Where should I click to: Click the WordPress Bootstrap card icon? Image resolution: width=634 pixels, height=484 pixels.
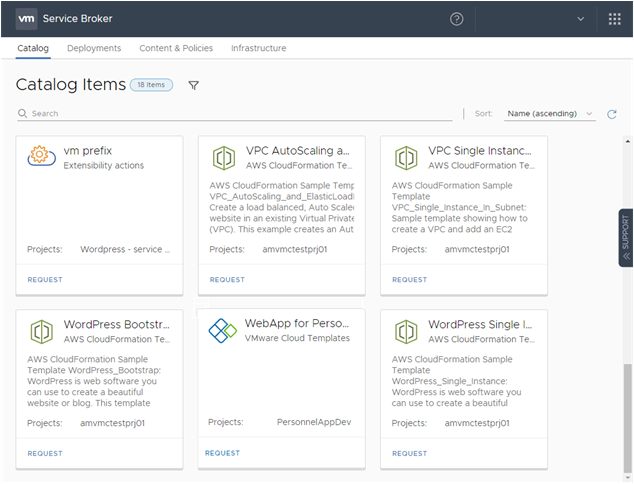(x=41, y=331)
